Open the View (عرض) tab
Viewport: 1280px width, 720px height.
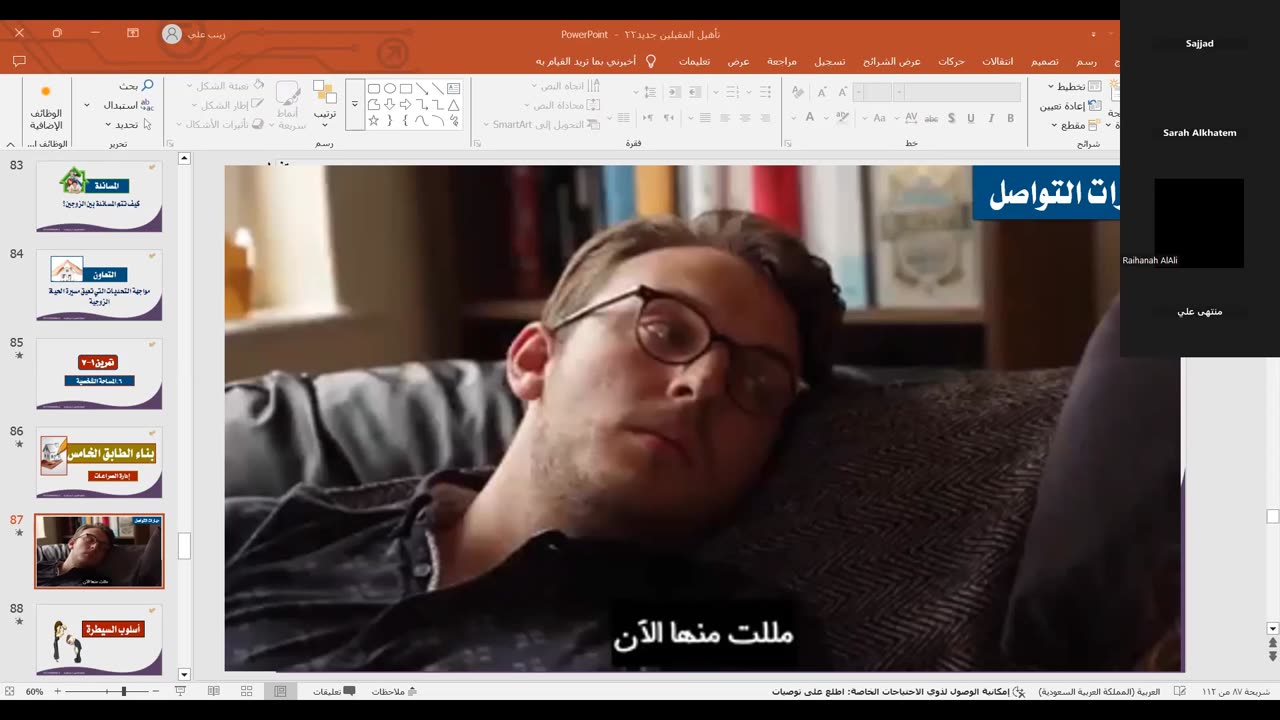pos(738,61)
